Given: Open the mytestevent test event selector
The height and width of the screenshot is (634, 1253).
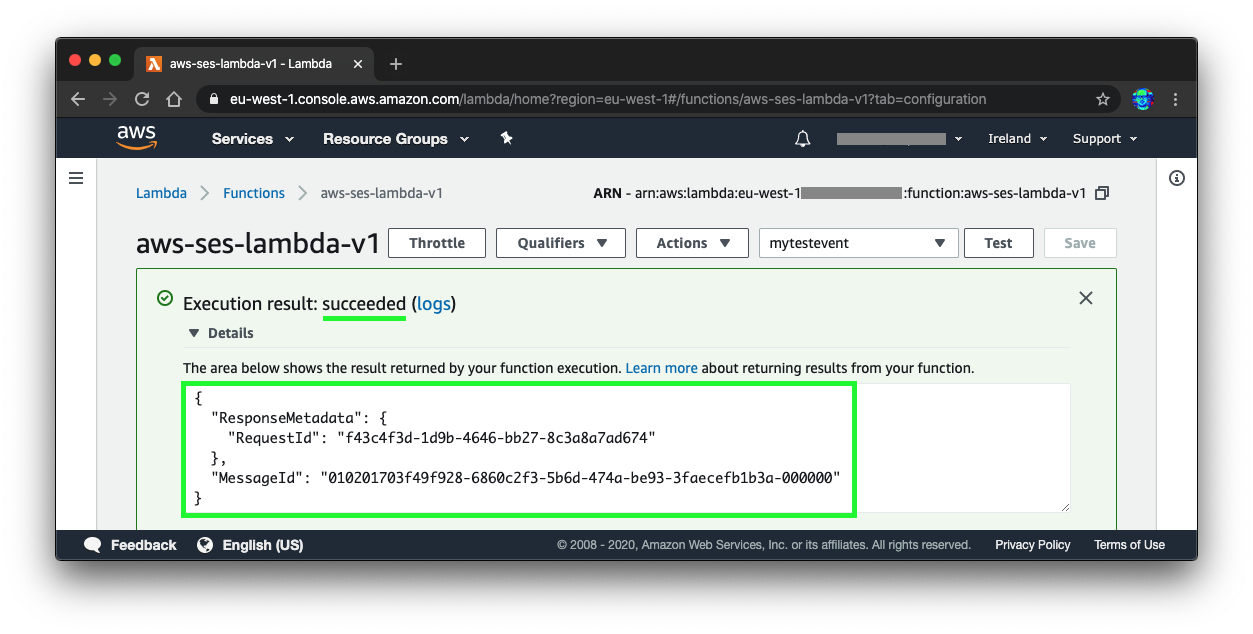Looking at the screenshot, I should [x=858, y=242].
